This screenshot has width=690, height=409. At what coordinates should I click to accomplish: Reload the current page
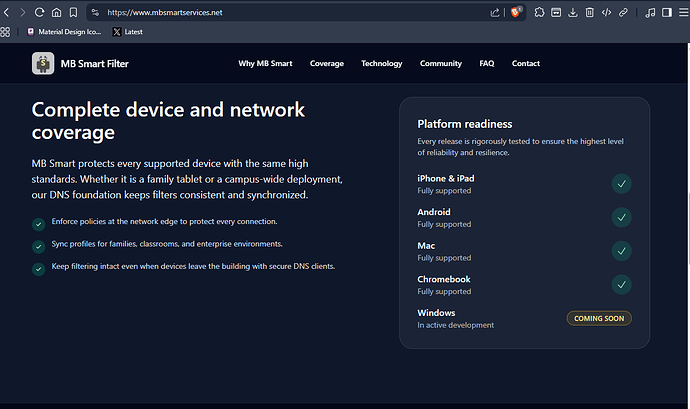click(x=40, y=12)
